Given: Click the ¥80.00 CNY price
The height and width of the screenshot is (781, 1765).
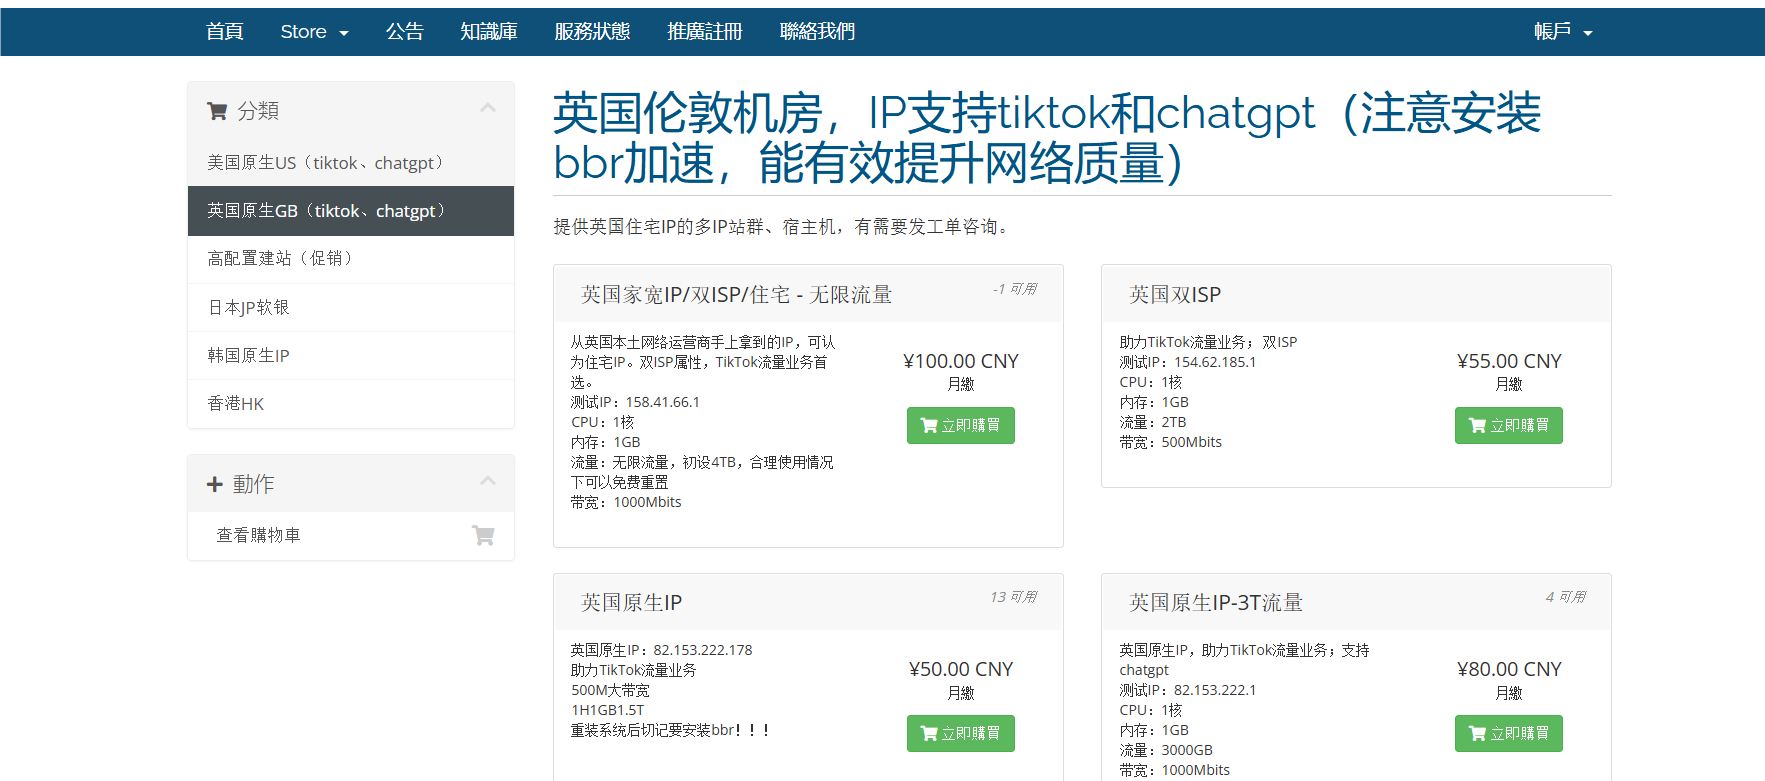Looking at the screenshot, I should (1509, 669).
